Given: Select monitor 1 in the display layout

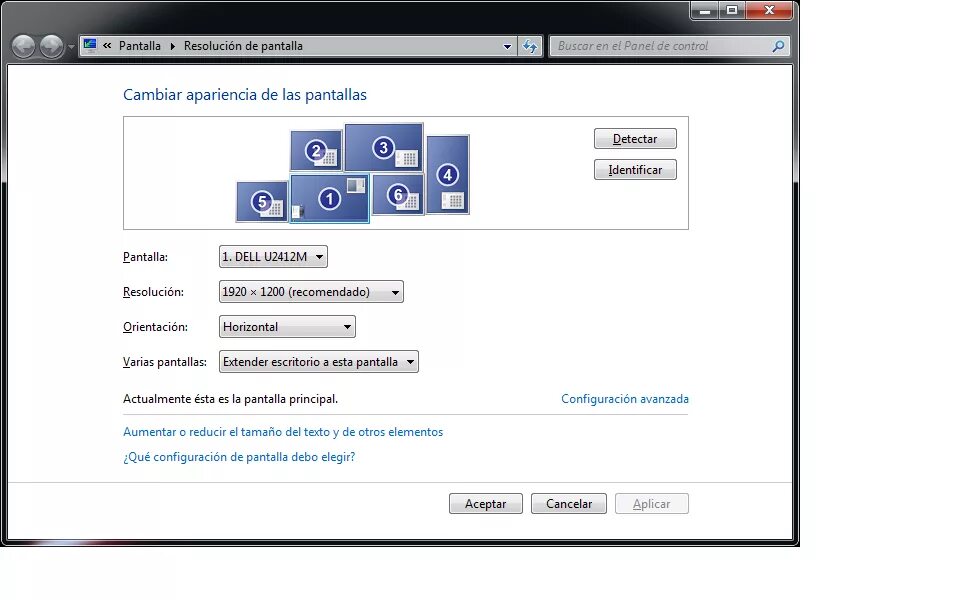Looking at the screenshot, I should [x=329, y=198].
